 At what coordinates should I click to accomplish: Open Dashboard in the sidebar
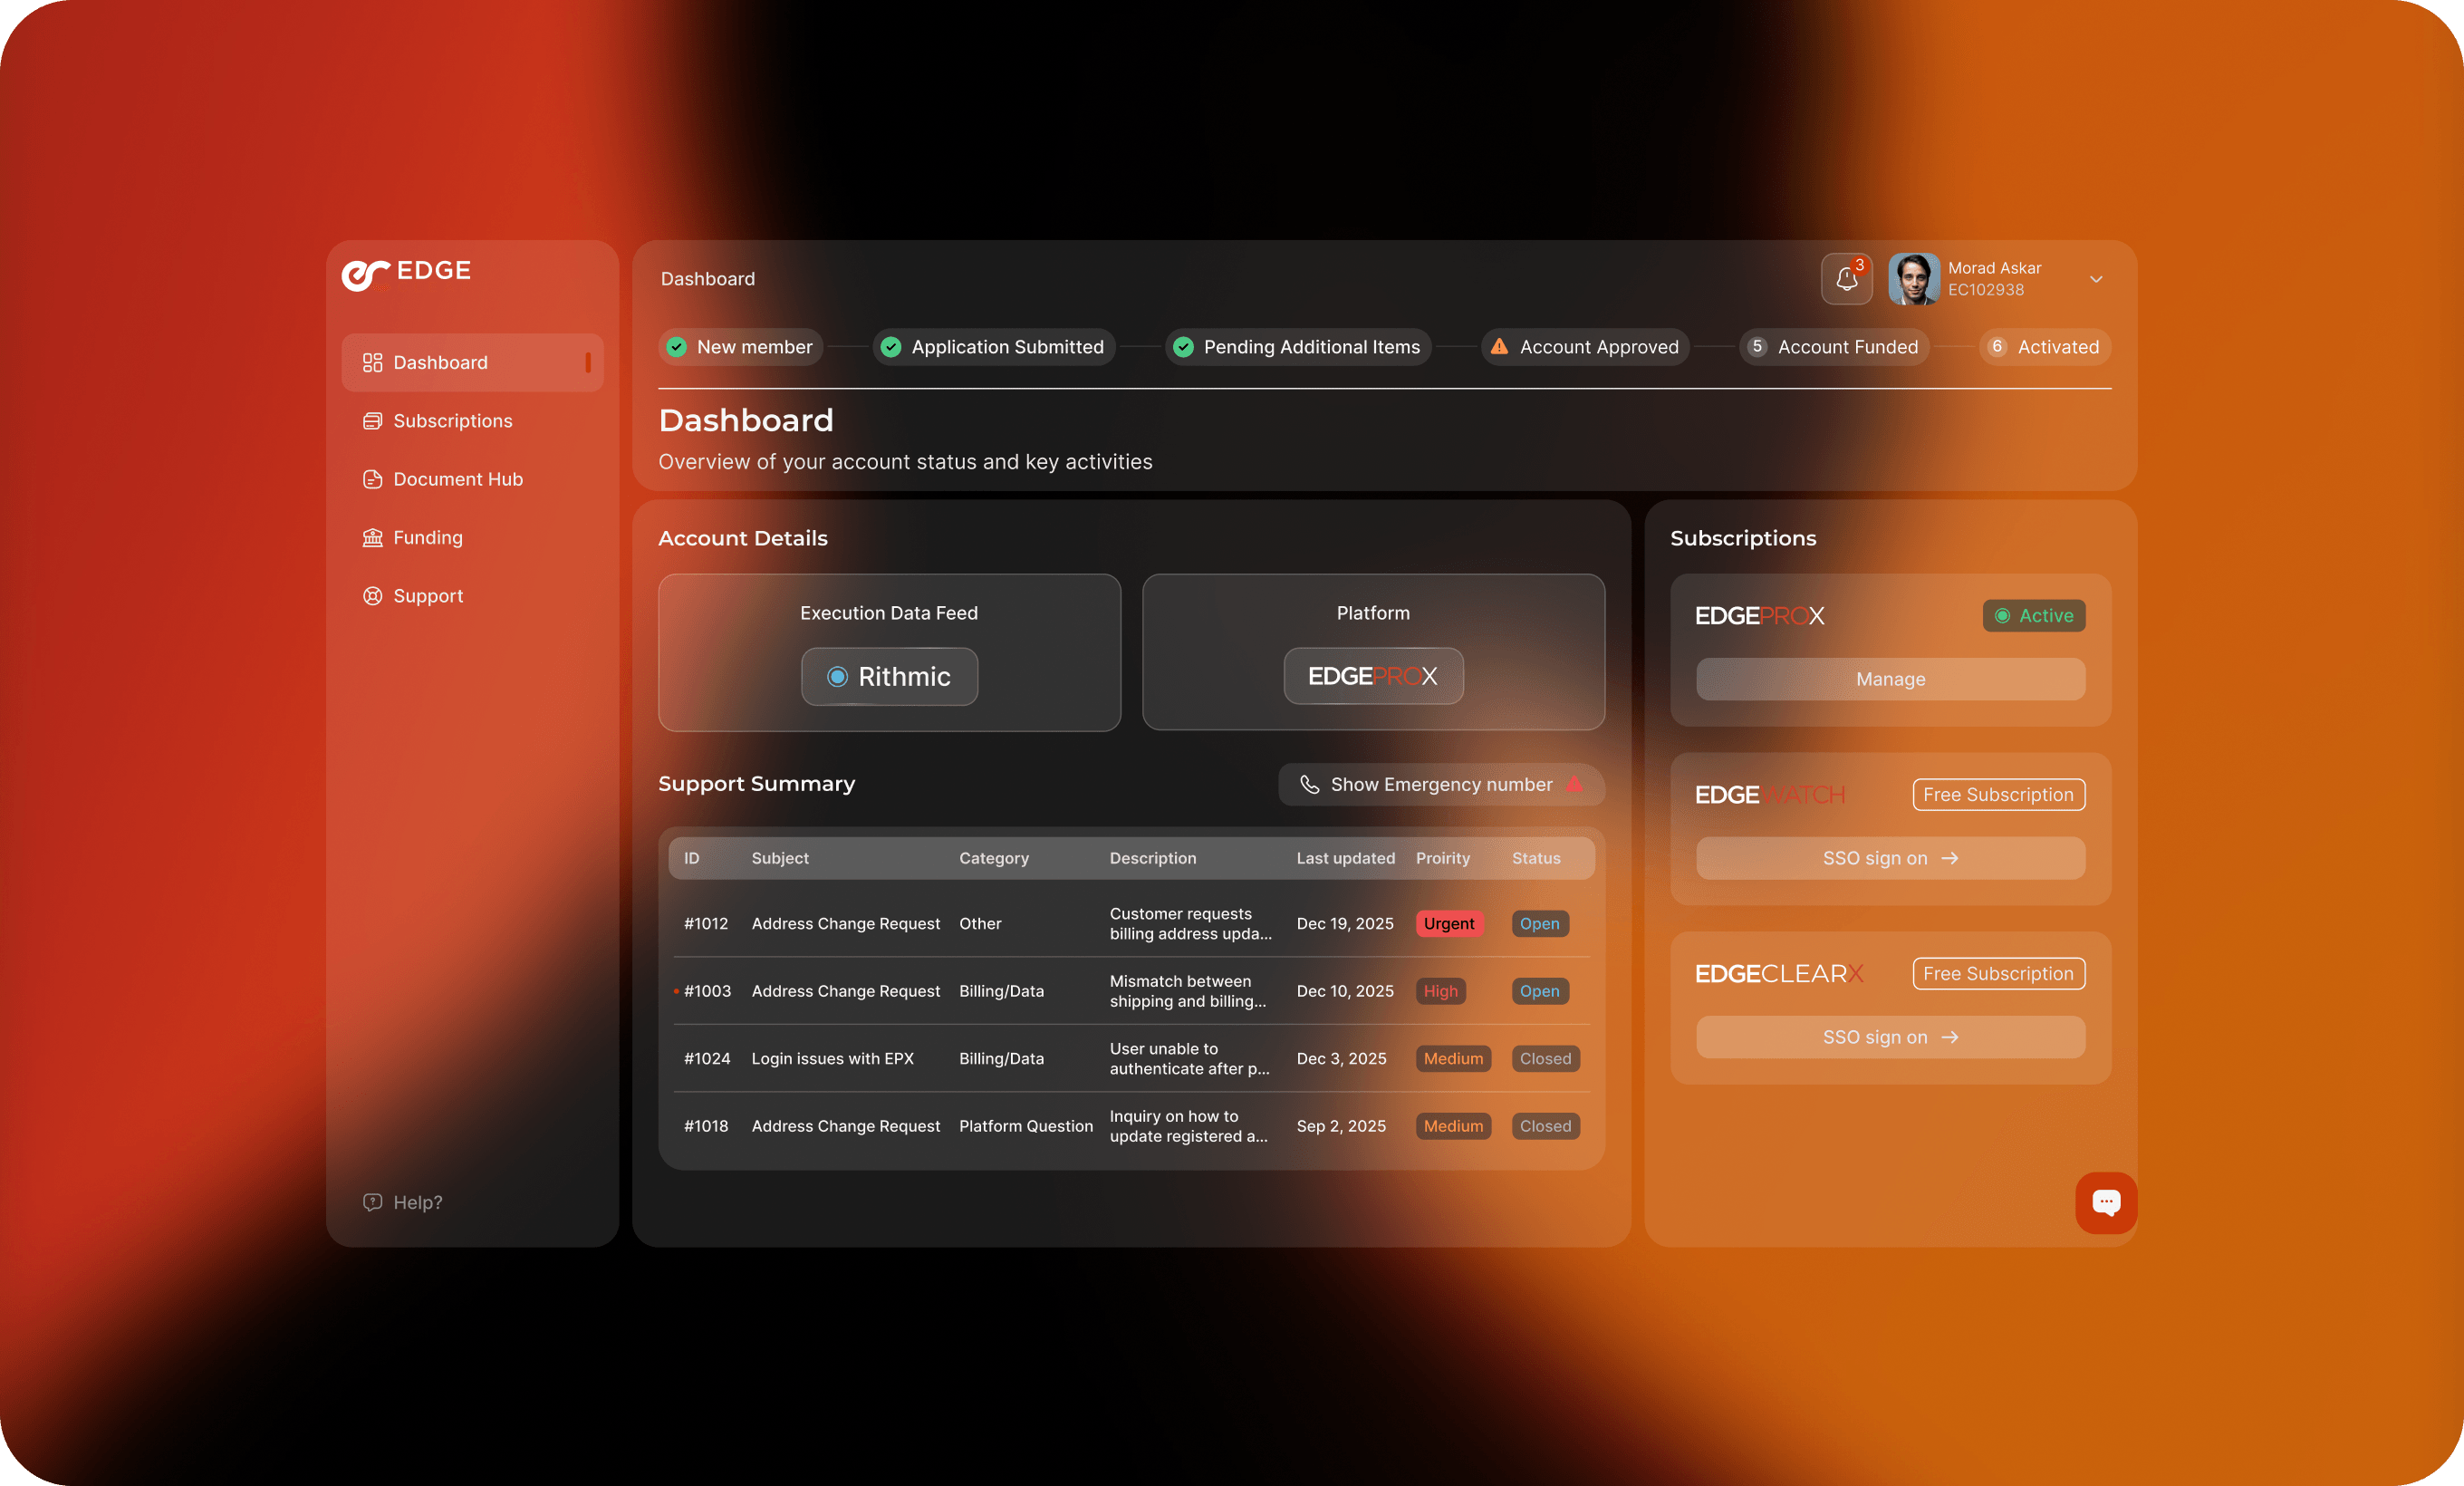[472, 362]
